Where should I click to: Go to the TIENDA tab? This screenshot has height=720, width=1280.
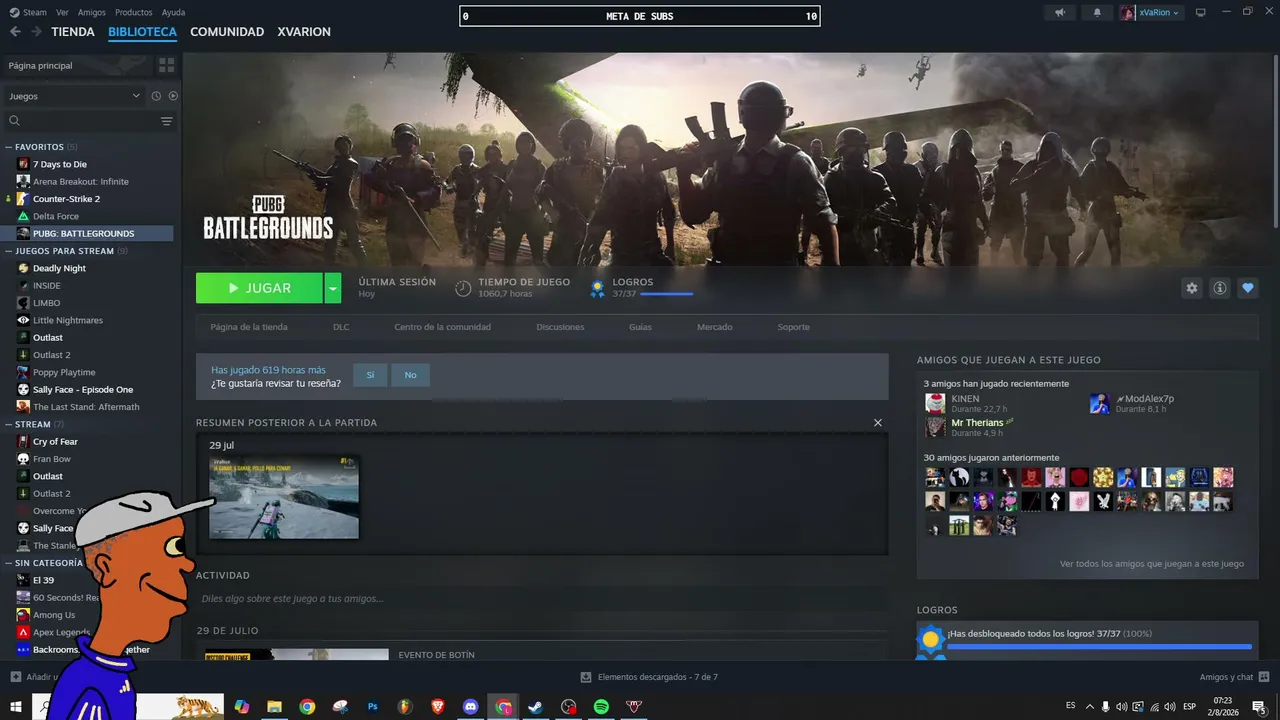(73, 32)
